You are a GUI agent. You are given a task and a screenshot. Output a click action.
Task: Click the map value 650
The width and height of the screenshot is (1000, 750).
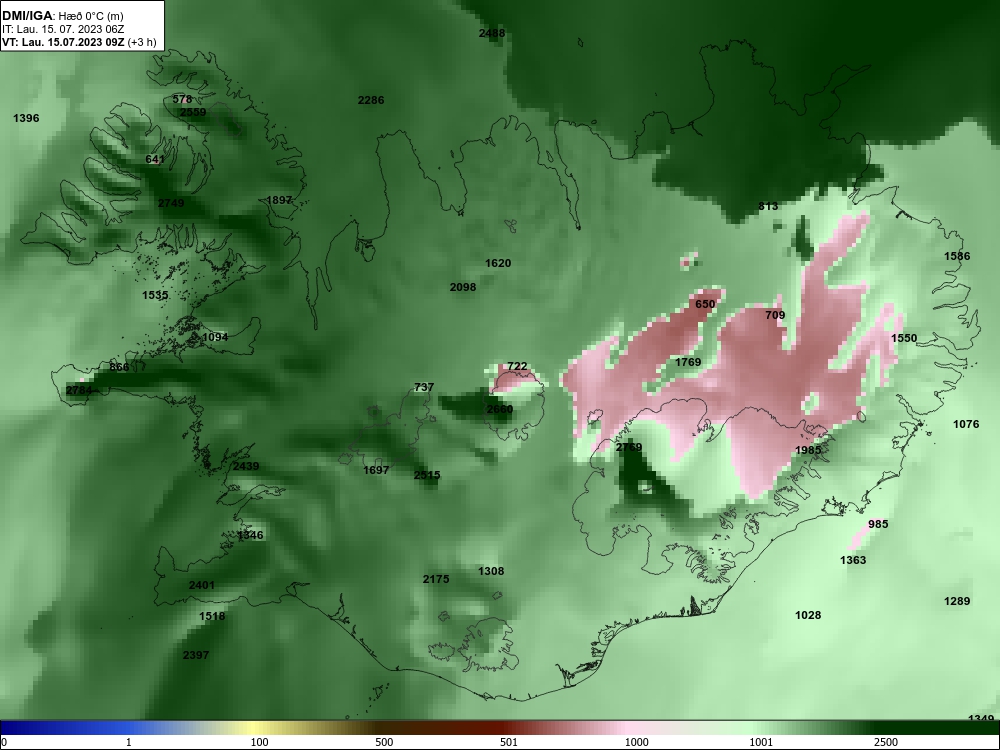pos(705,304)
